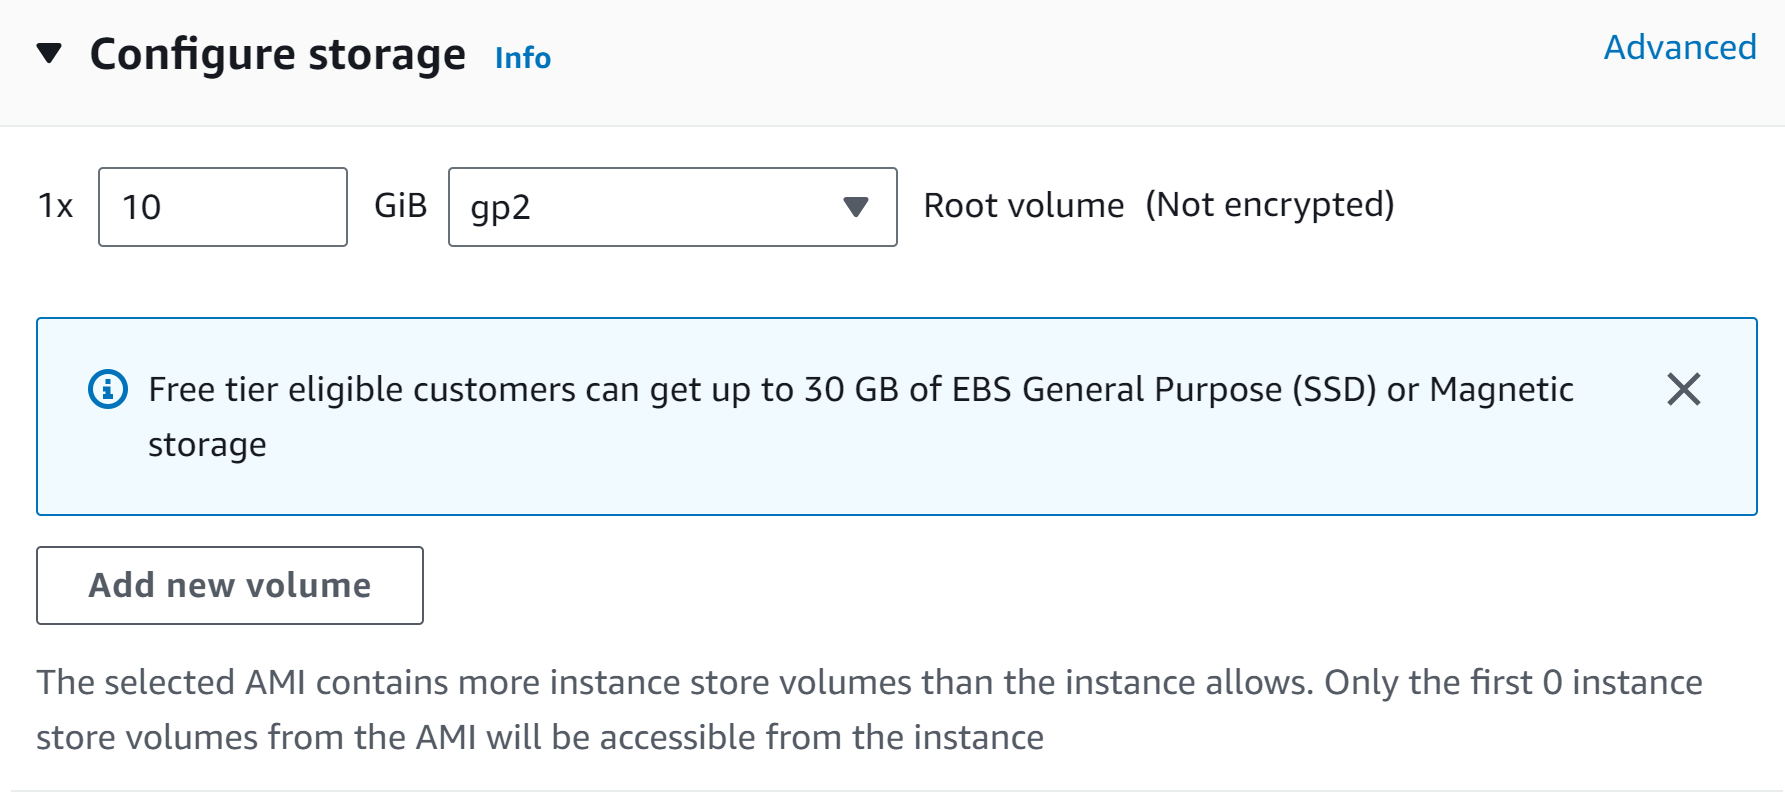Click the Configure storage heading text

coord(278,54)
